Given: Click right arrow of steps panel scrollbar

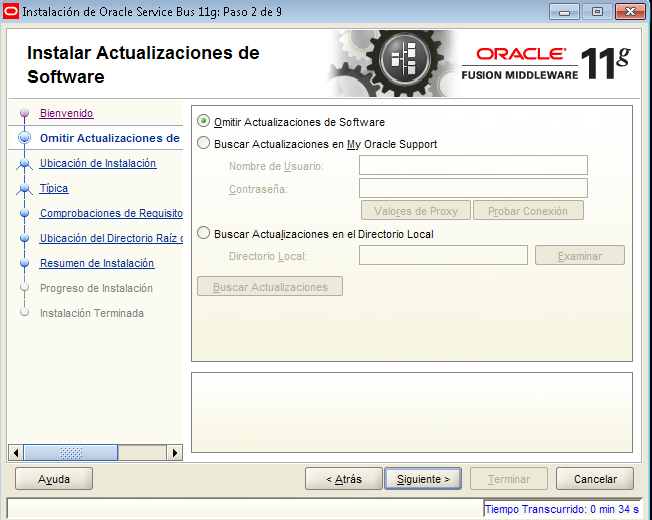Looking at the screenshot, I should tap(175, 452).
